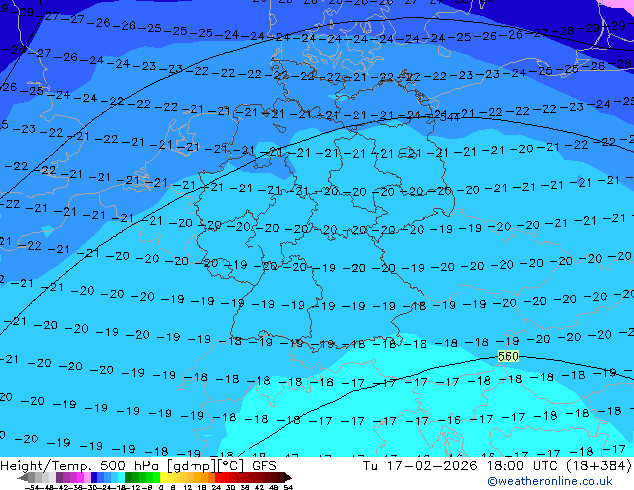Image resolution: width=634 pixels, height=490 pixels.
Task: Click the legend value label '54'
Action: (288, 487)
